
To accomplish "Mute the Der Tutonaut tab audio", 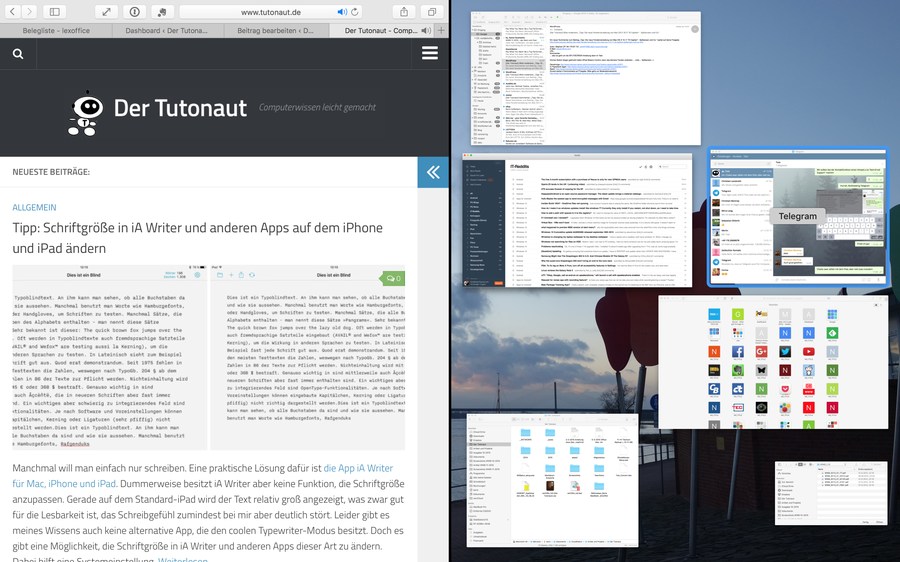I will tap(426, 31).
